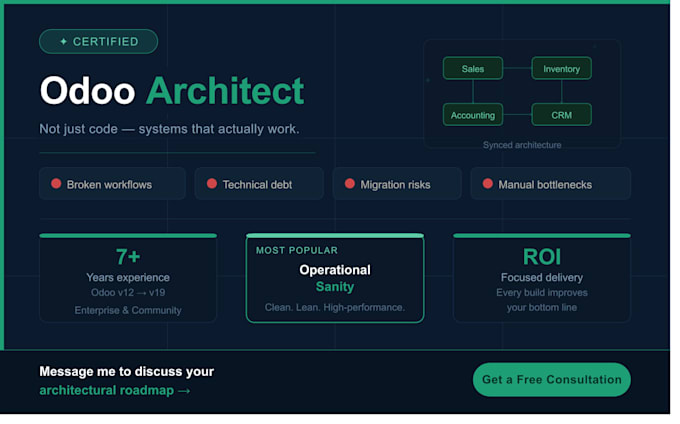
Task: Click the Synced architecture caption
Action: [x=522, y=145]
